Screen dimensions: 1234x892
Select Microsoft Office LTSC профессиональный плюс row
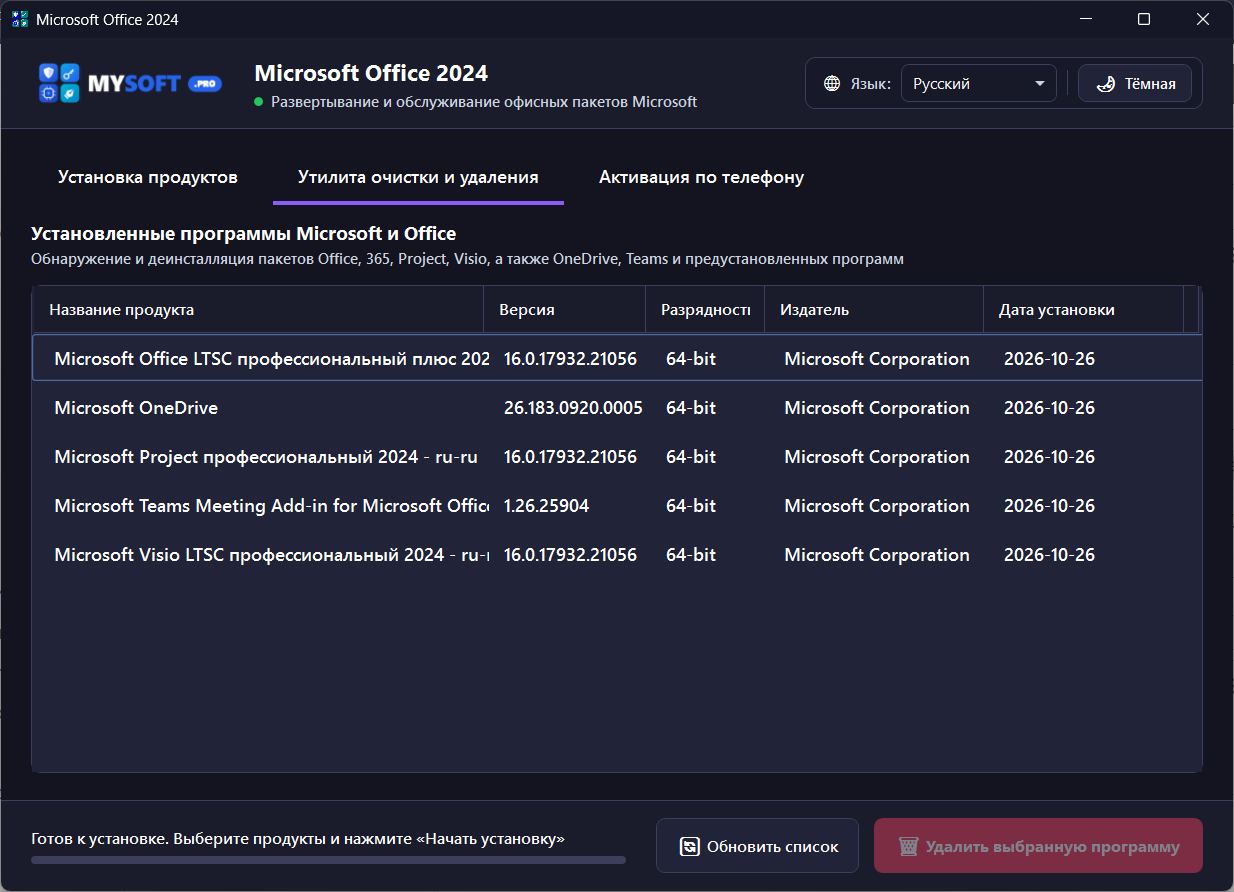(617, 358)
